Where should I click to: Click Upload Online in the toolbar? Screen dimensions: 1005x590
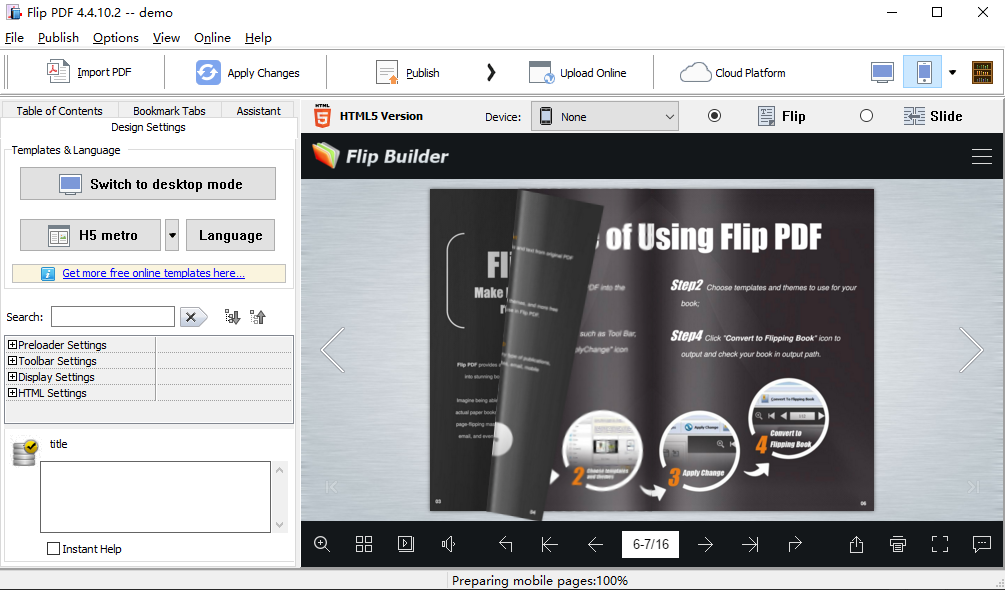(577, 72)
